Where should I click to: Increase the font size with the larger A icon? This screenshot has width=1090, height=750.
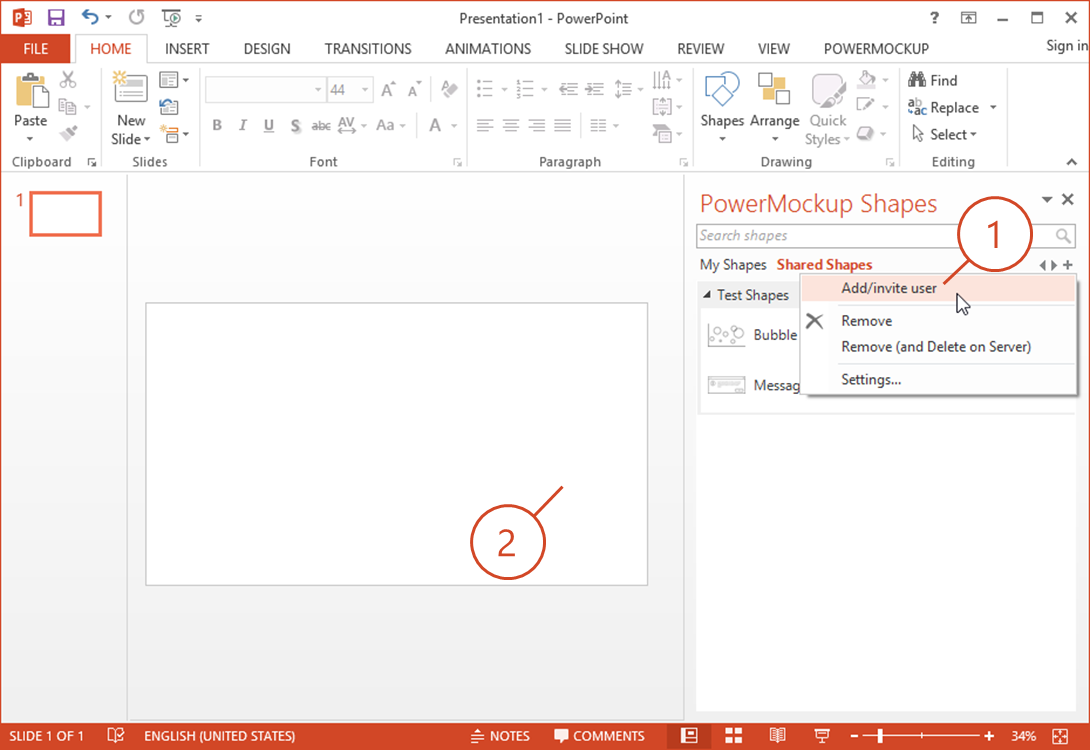[388, 89]
